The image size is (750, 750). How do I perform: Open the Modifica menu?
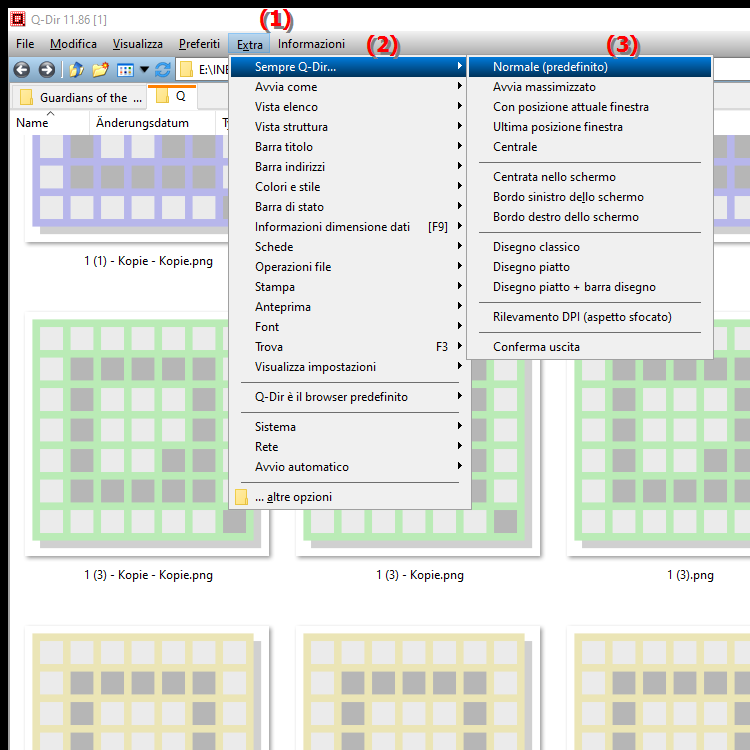pos(73,44)
